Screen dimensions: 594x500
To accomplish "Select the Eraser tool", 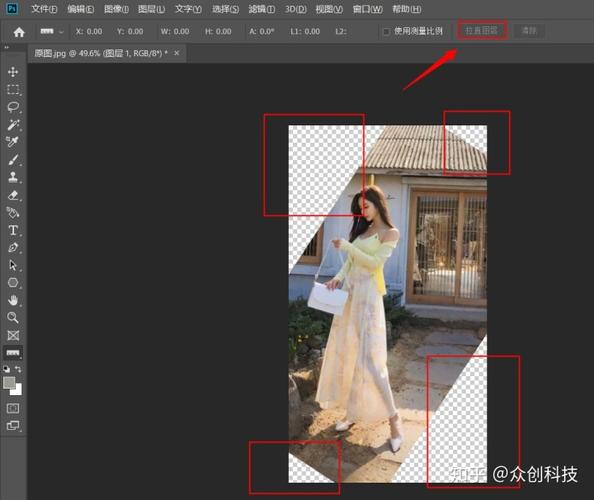I will (13, 195).
